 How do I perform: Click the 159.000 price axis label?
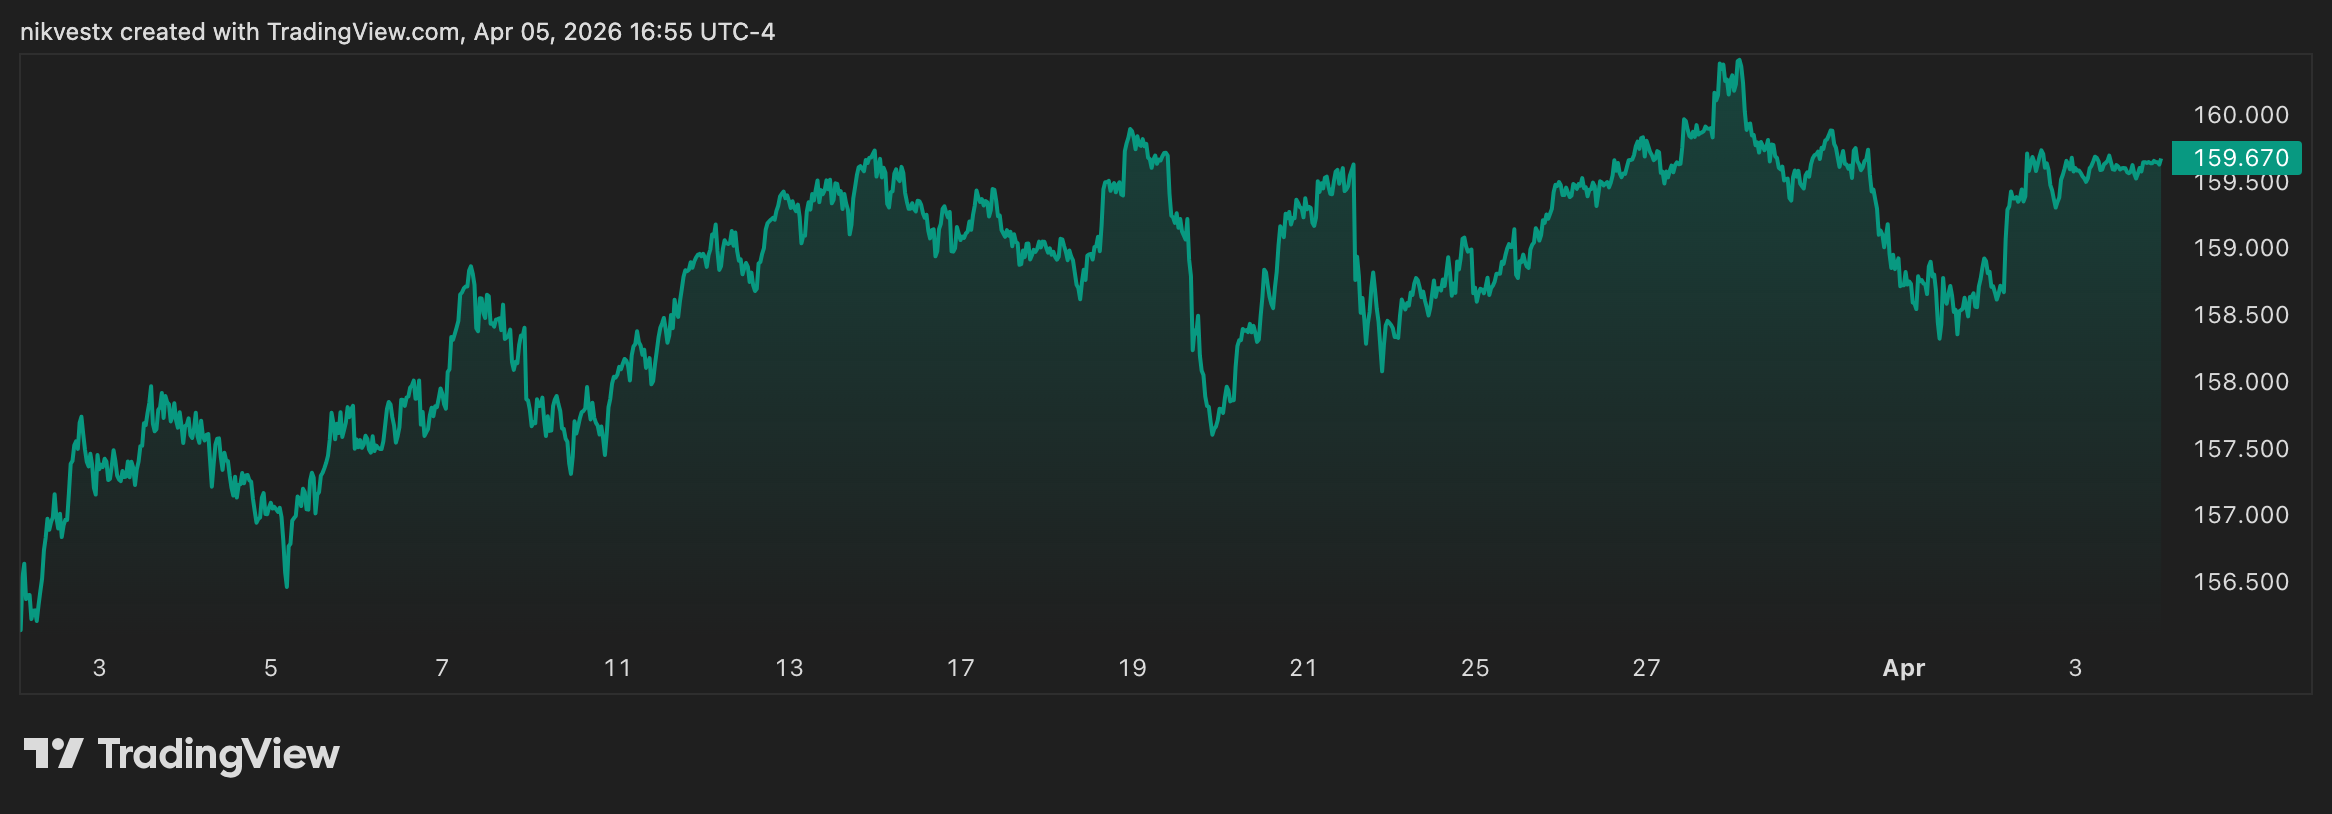(x=2240, y=248)
